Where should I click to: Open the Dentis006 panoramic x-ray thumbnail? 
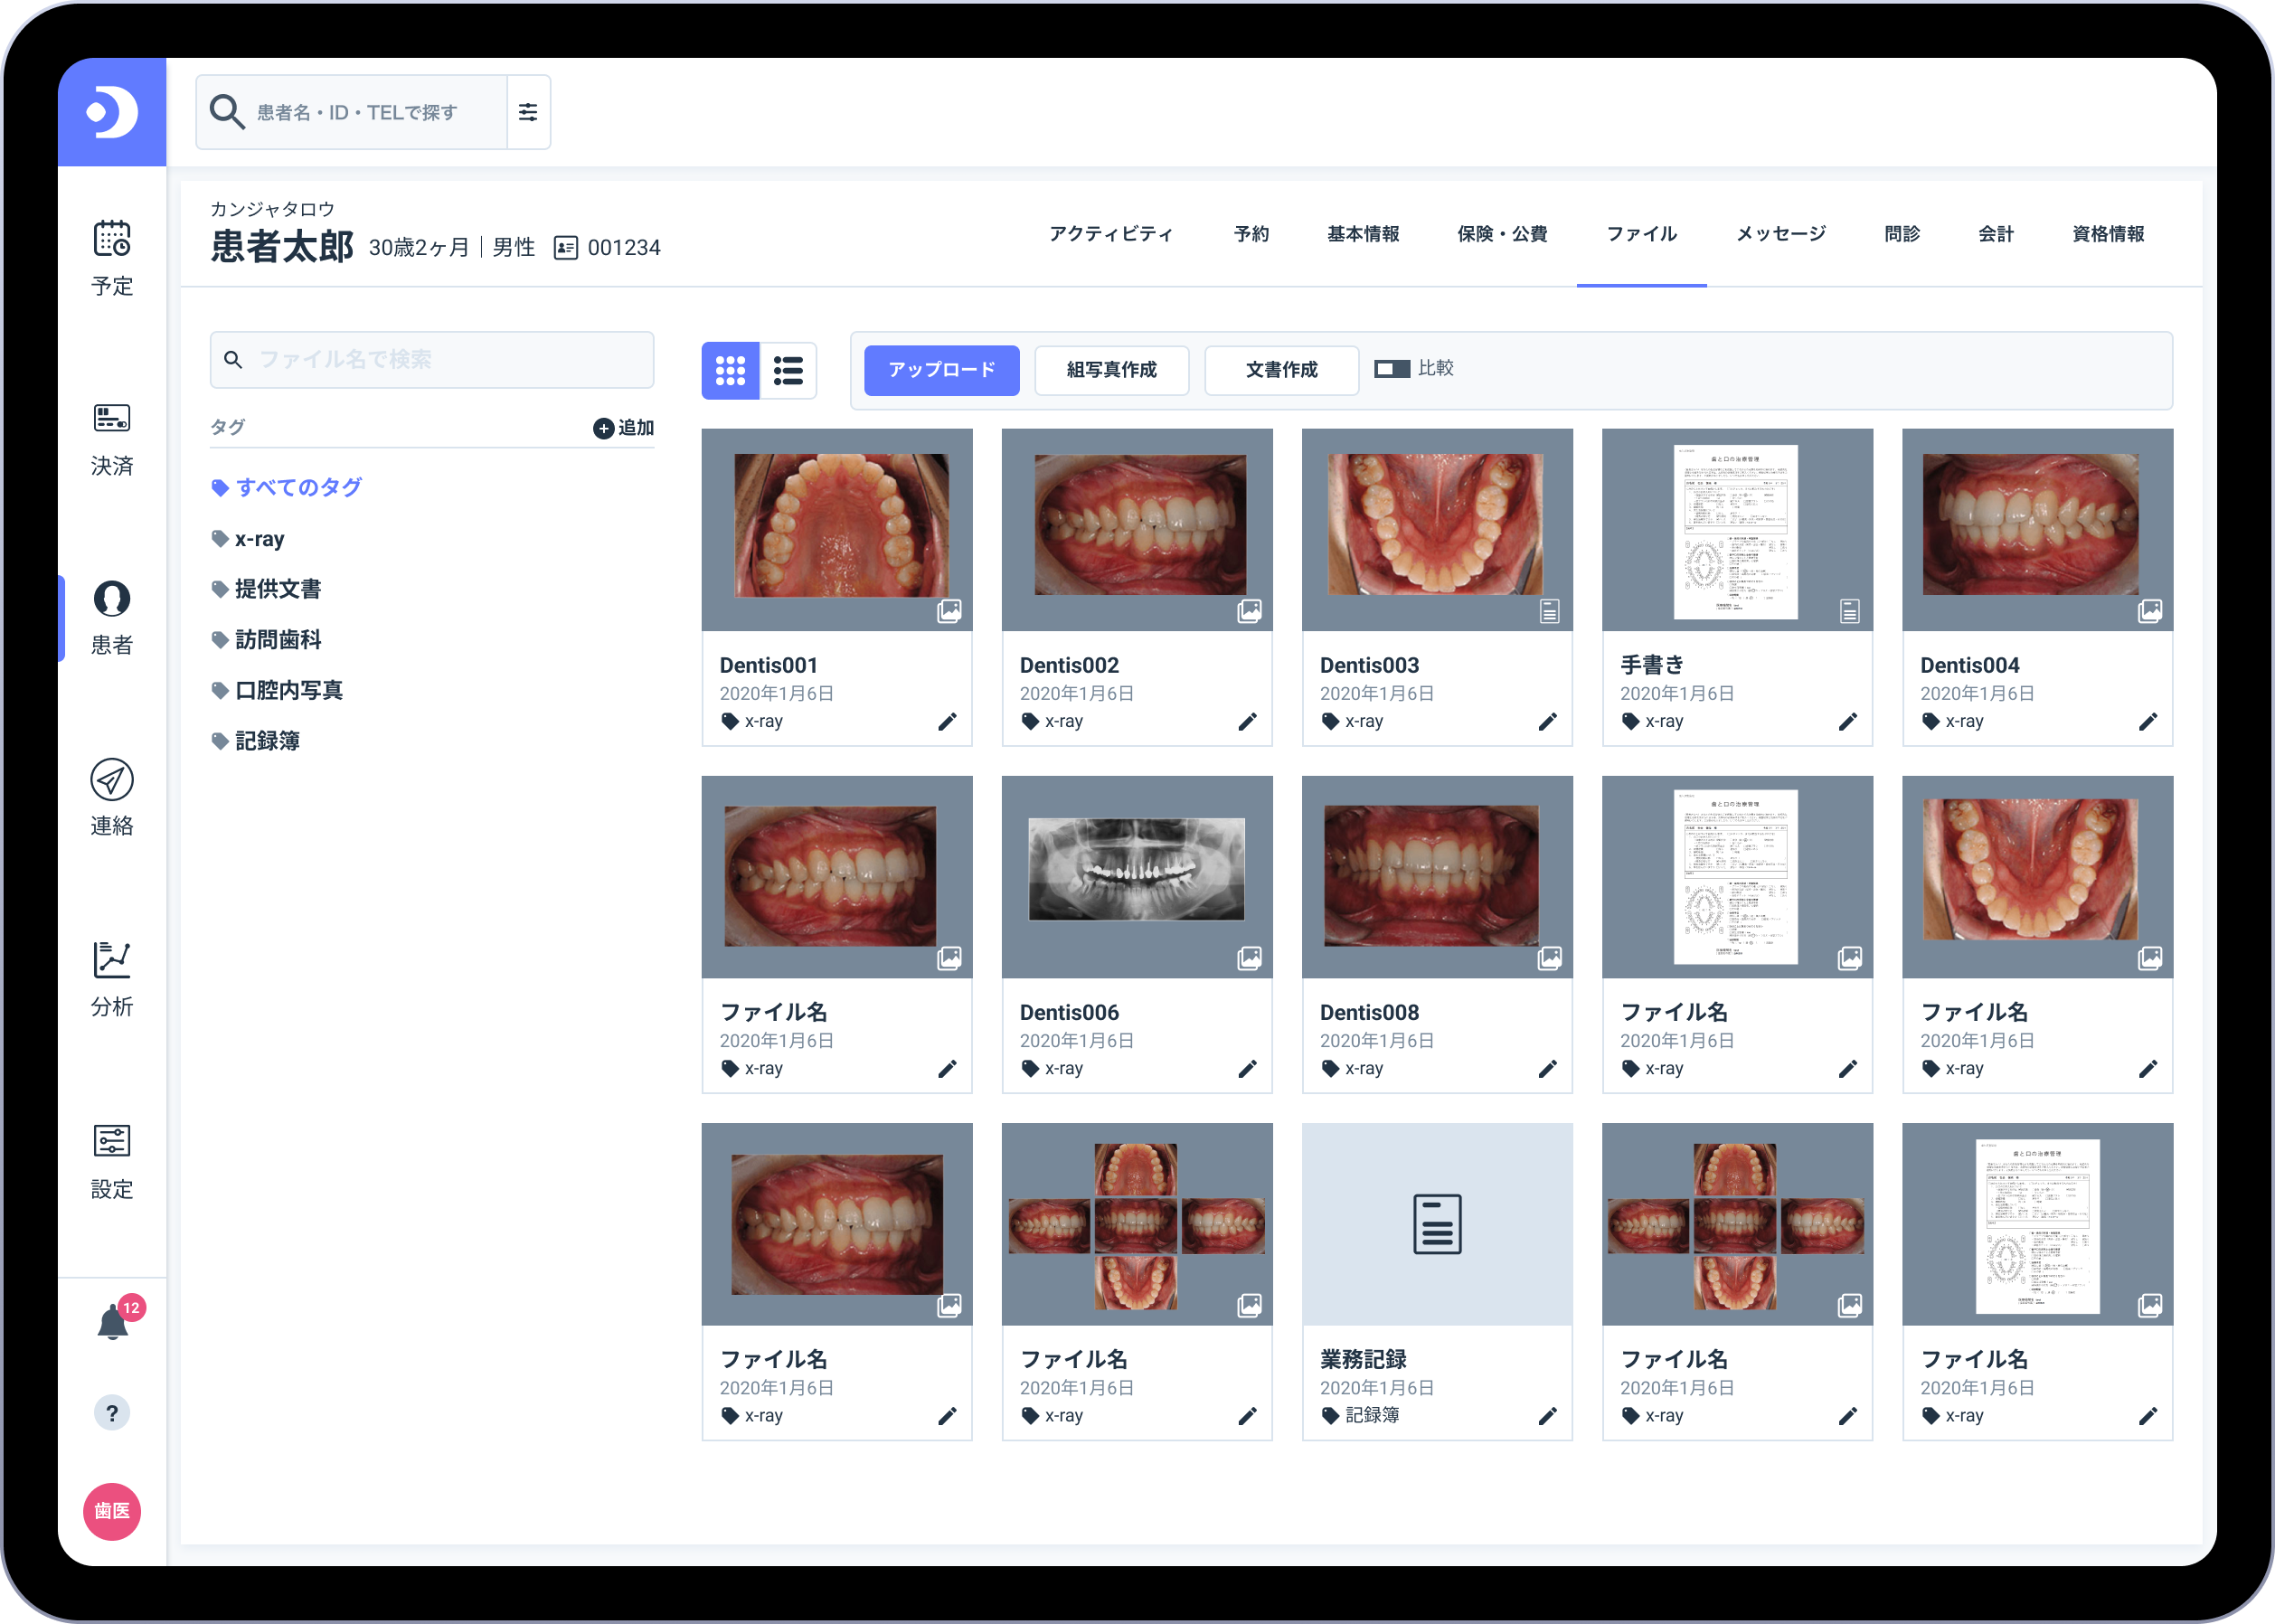[1136, 870]
